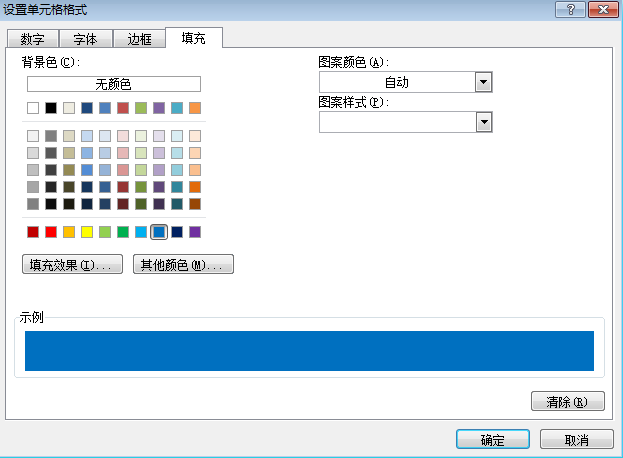Pick the white swatch in top theme row
The width and height of the screenshot is (623, 458).
point(33,108)
